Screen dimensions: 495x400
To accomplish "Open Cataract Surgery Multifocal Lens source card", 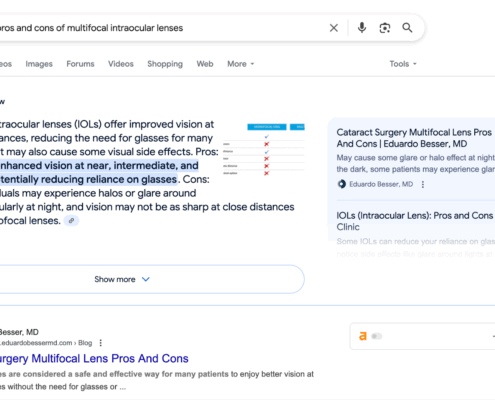I will (x=414, y=138).
